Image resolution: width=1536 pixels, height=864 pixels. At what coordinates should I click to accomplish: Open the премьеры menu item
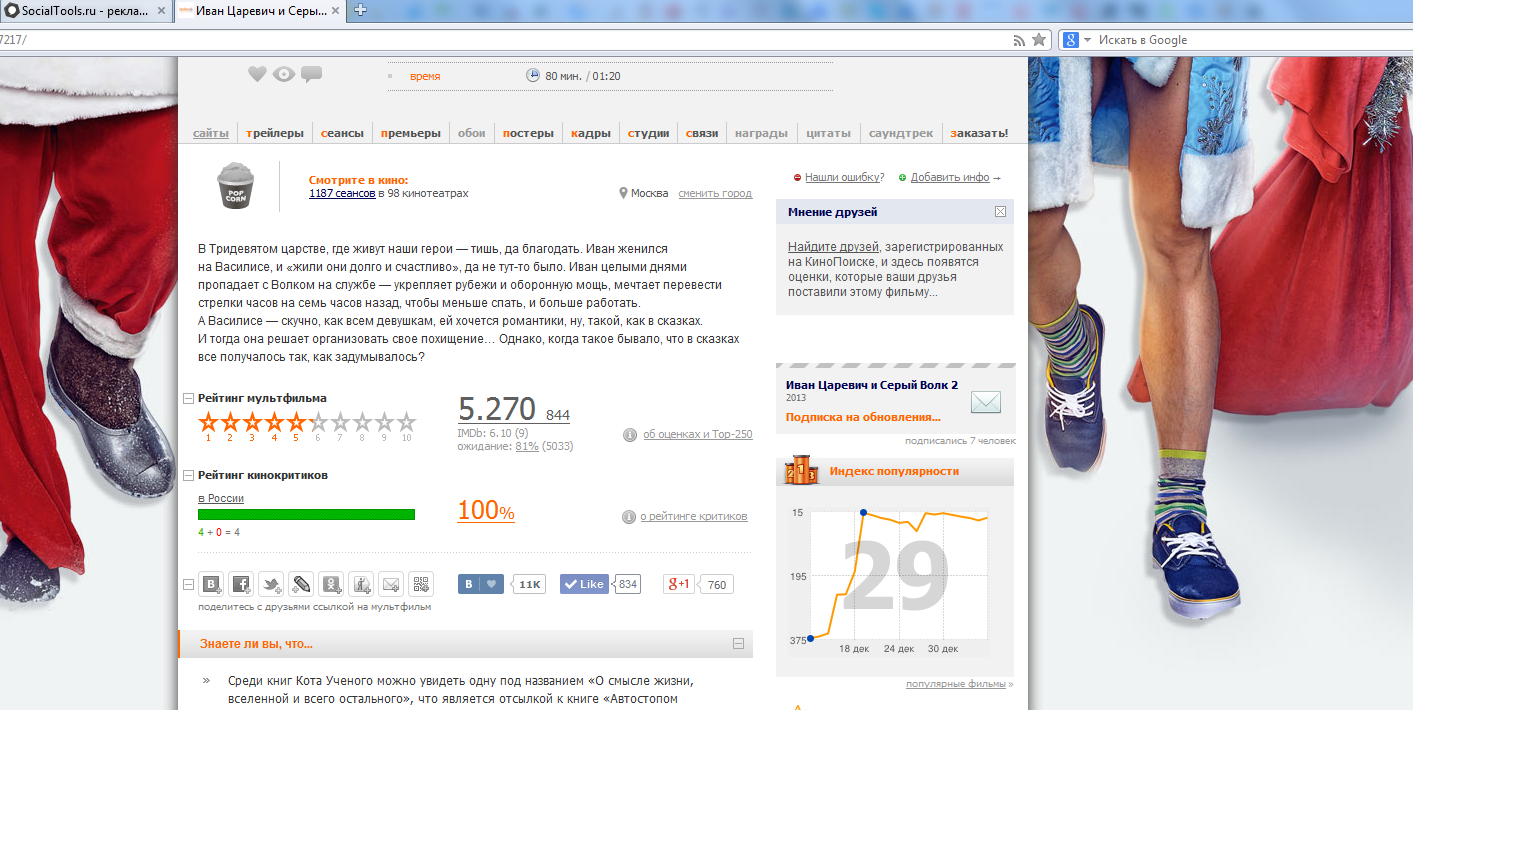pyautogui.click(x=410, y=133)
